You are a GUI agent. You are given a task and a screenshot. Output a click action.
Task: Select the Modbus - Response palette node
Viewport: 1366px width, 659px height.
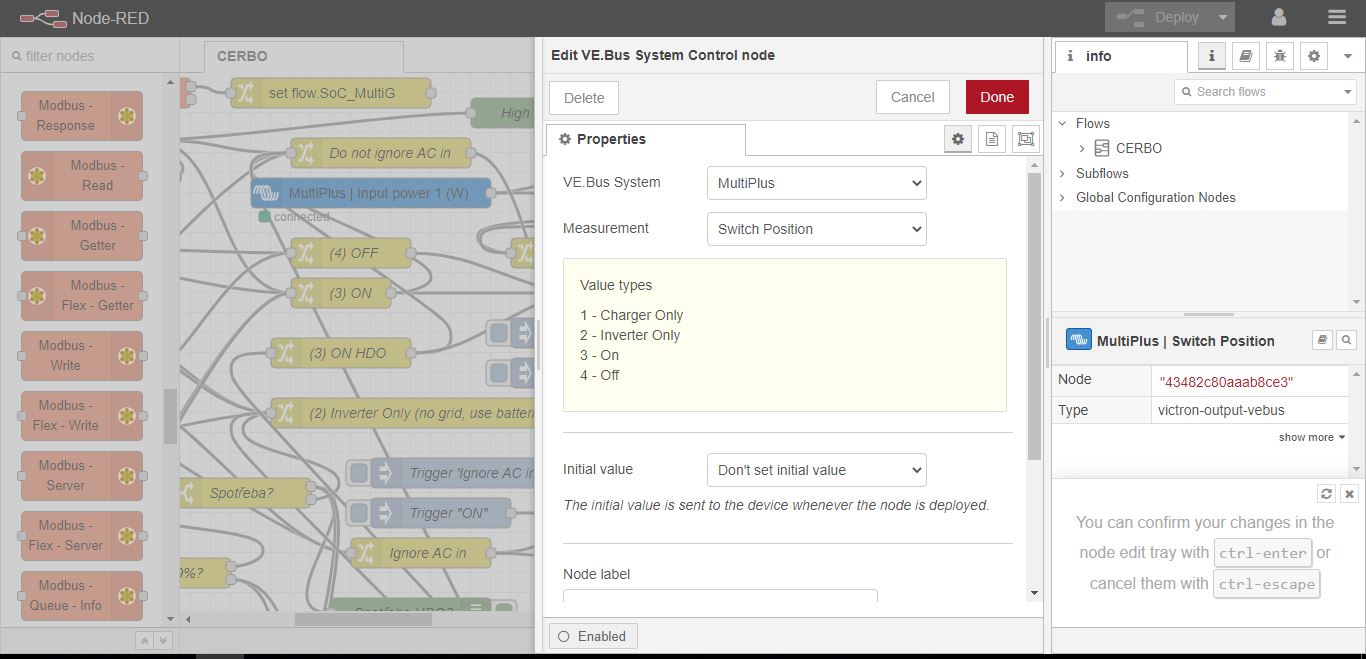click(x=82, y=116)
